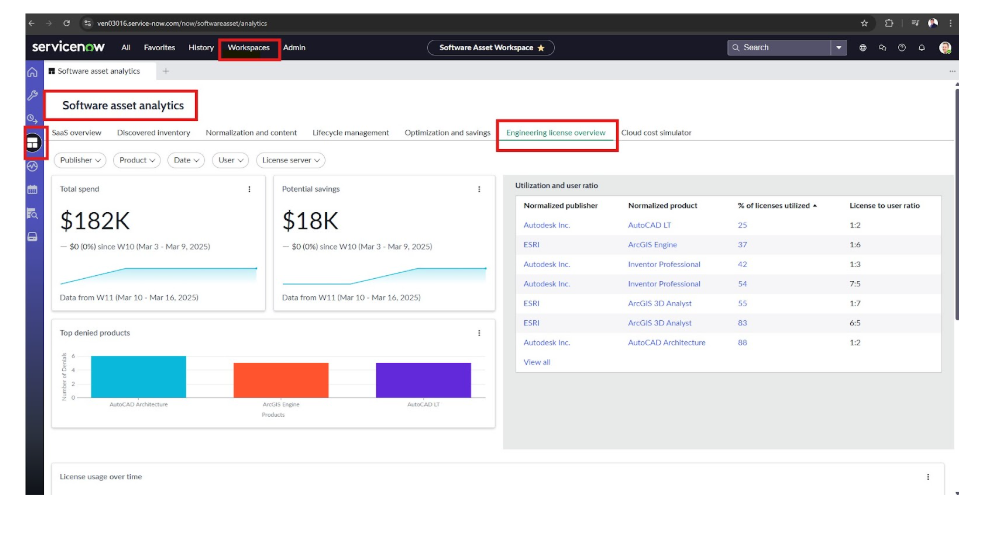Click the ServiceNow logo
The width and height of the screenshot is (993, 537).
click(68, 47)
